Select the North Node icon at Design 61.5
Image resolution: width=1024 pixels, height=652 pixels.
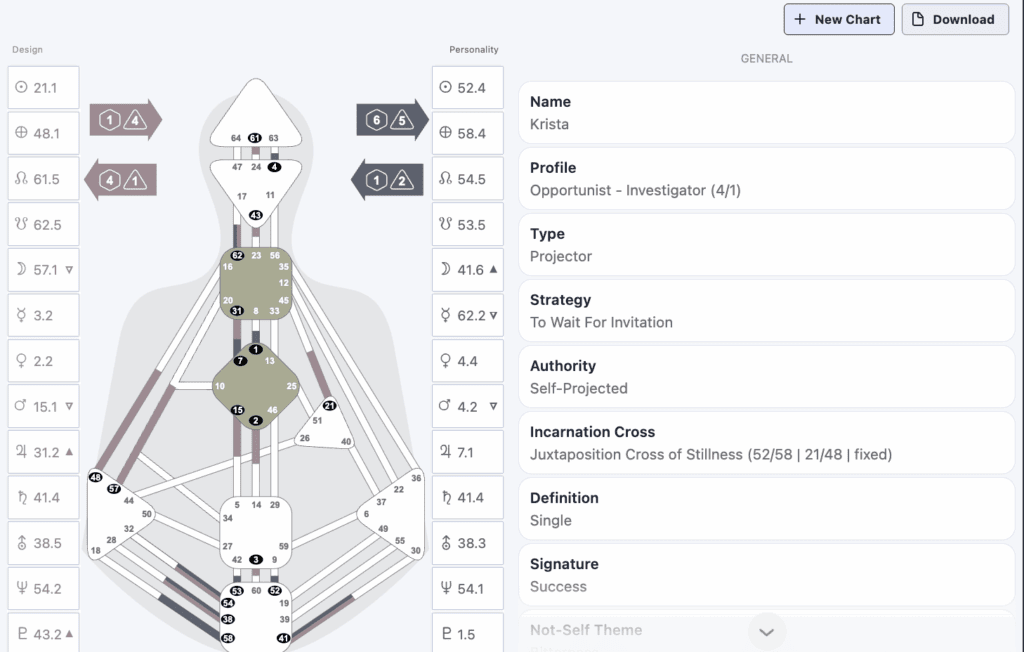(x=20, y=179)
